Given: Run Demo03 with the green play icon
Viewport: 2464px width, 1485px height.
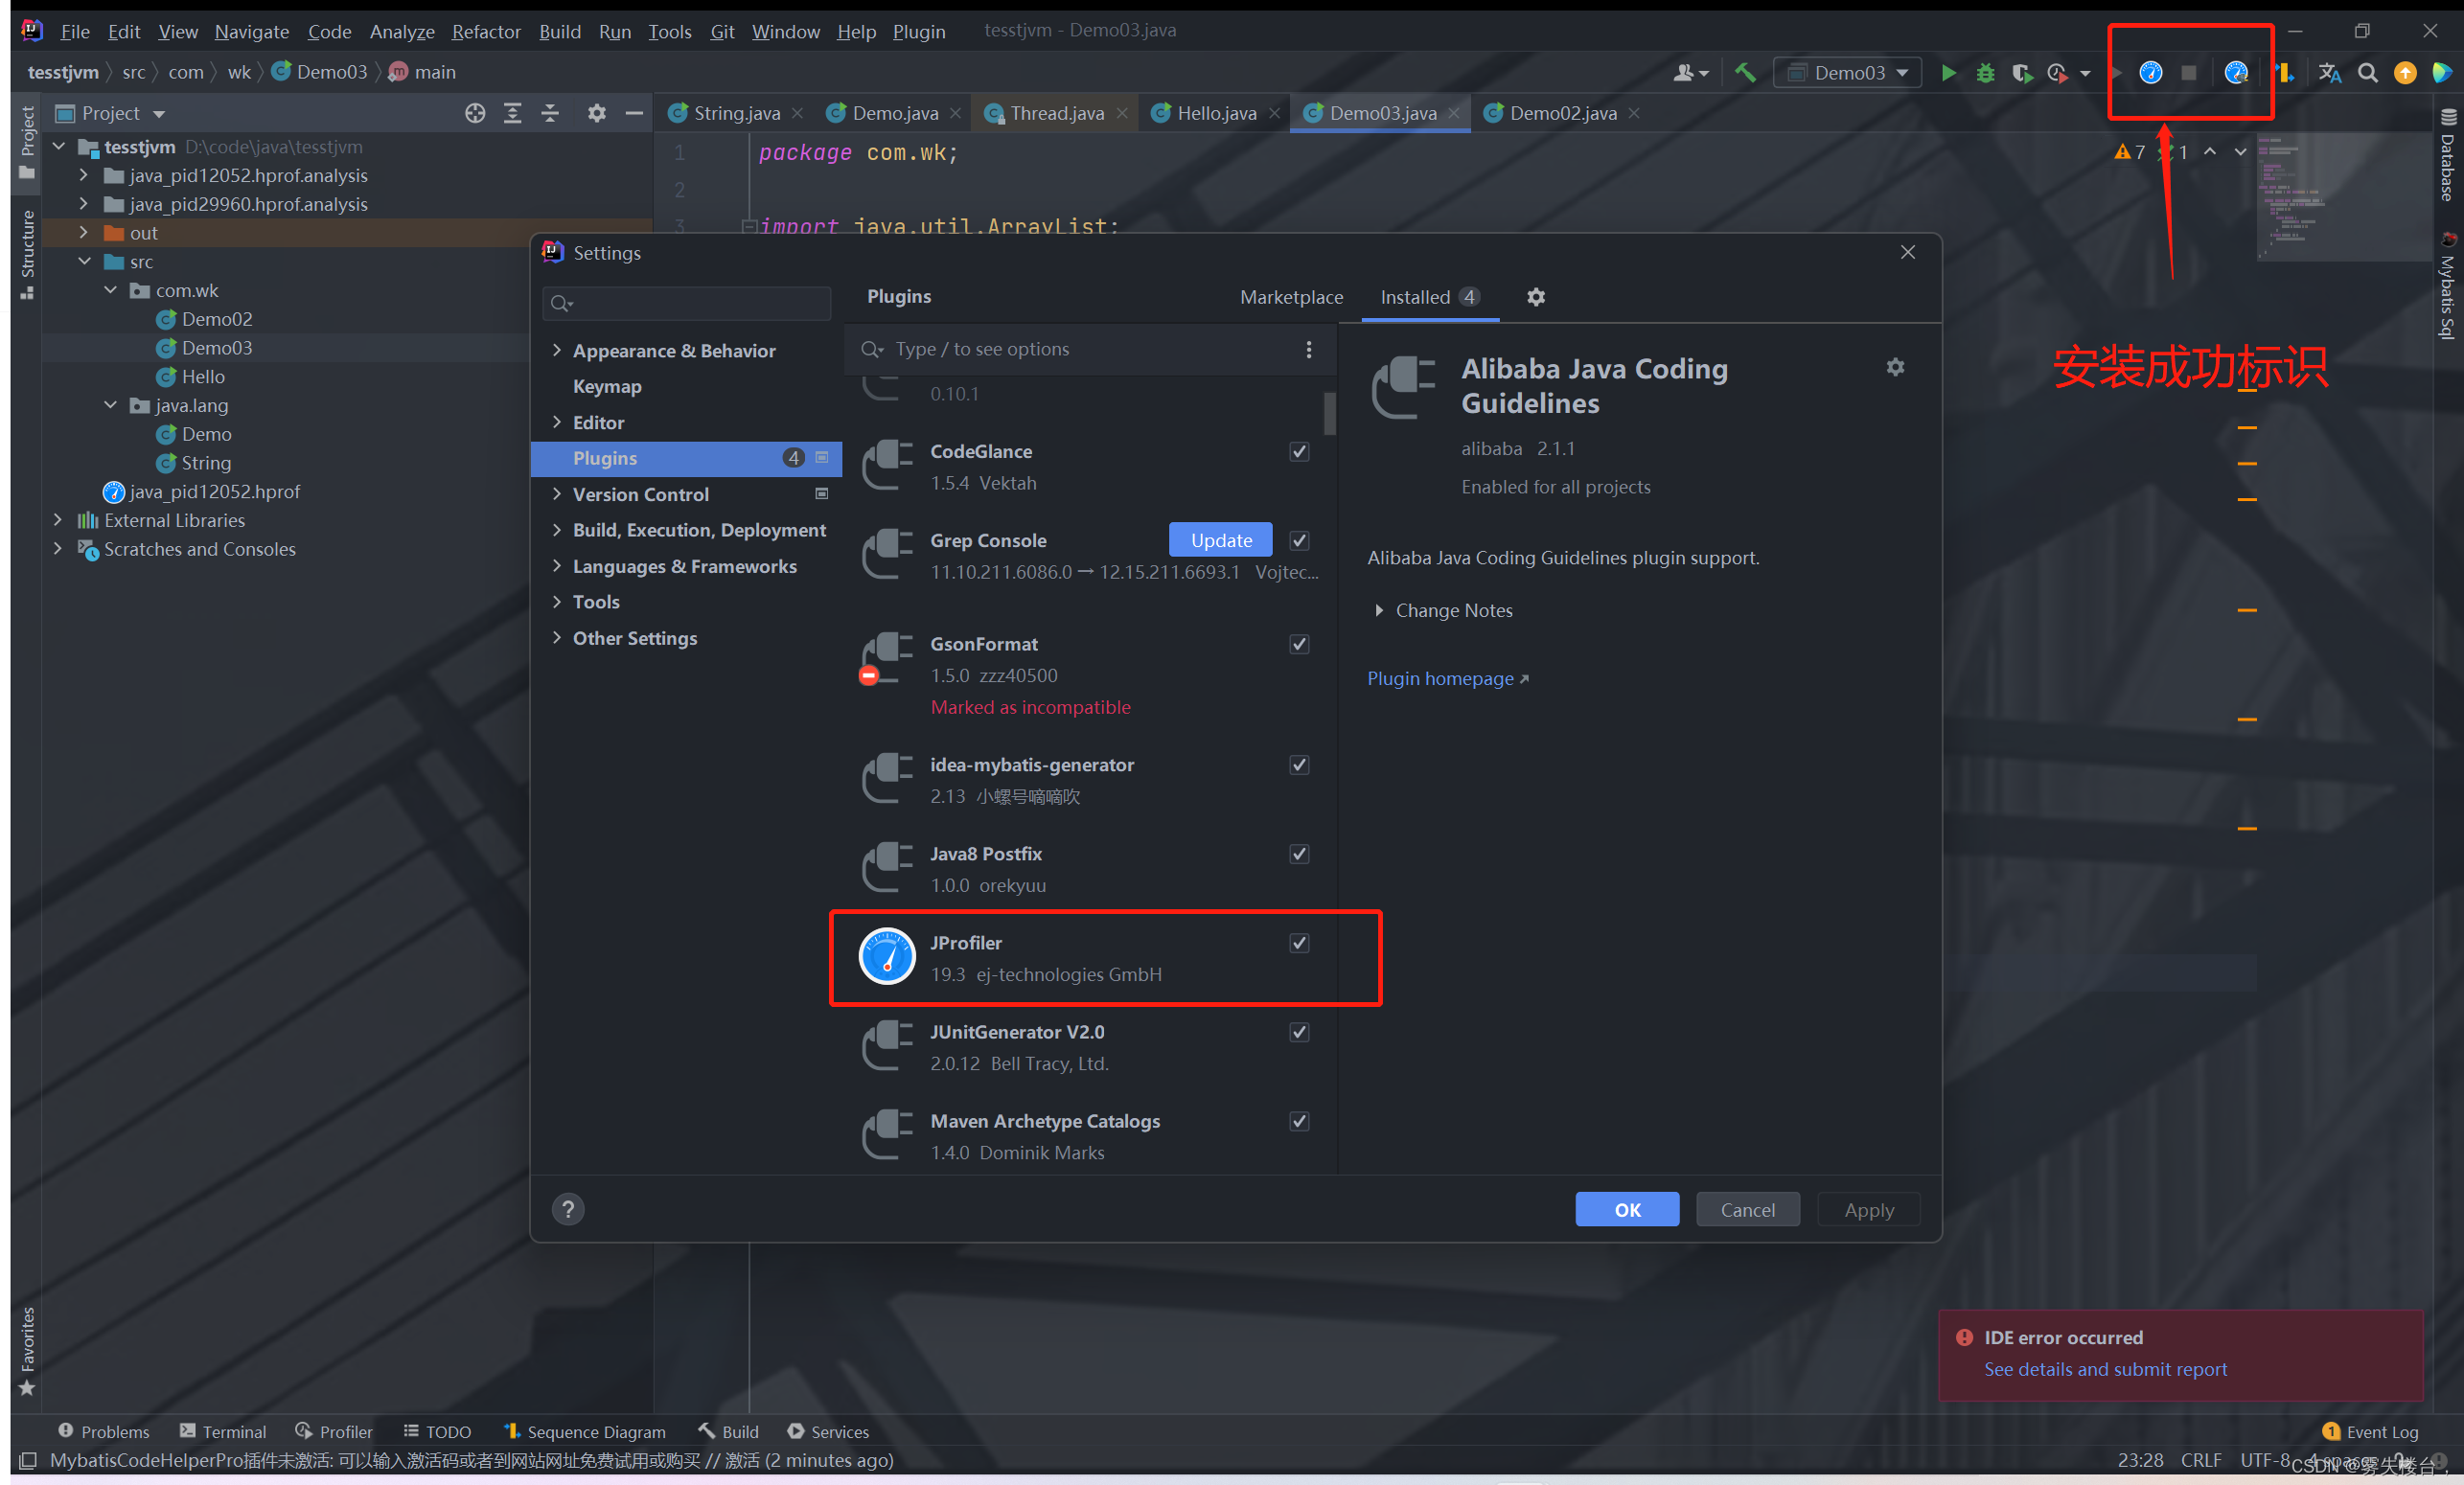Looking at the screenshot, I should 1948,72.
